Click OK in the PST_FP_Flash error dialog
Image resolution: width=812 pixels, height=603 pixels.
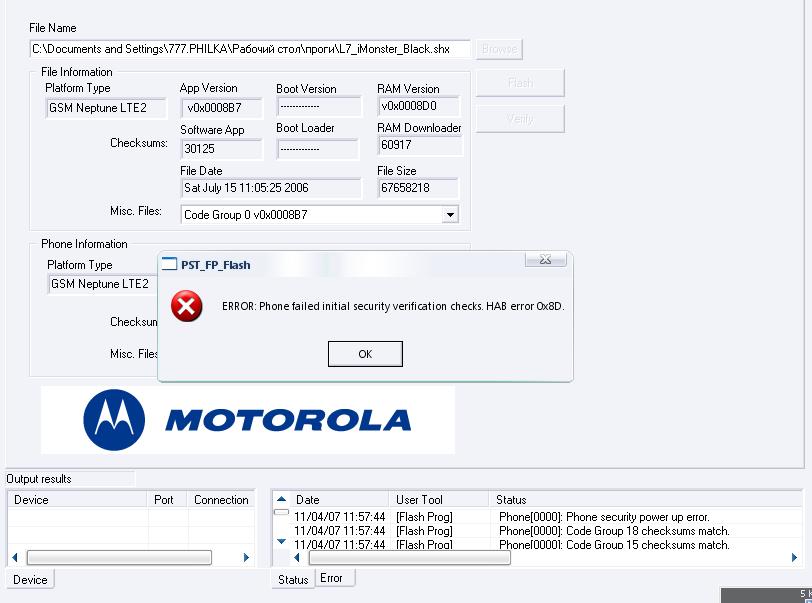(x=365, y=354)
